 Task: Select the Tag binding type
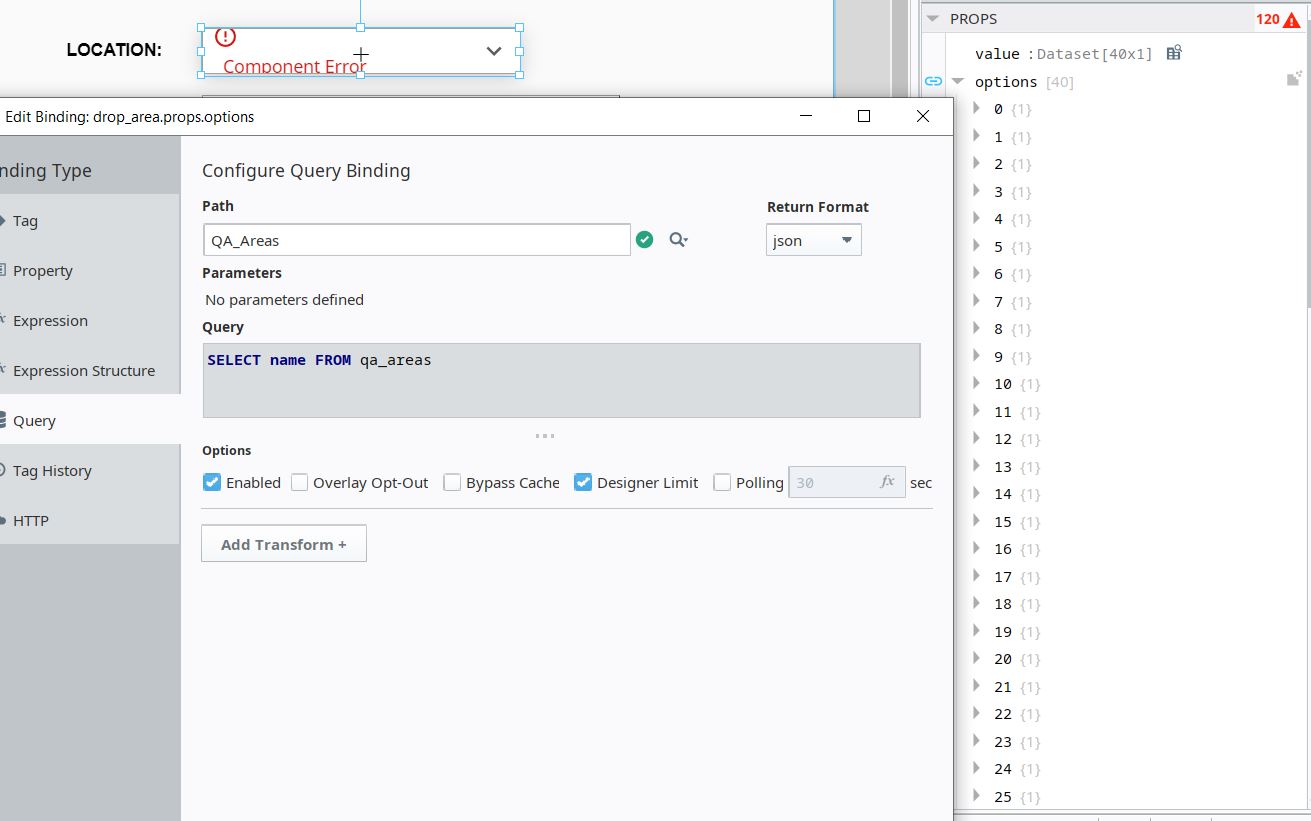click(x=90, y=221)
